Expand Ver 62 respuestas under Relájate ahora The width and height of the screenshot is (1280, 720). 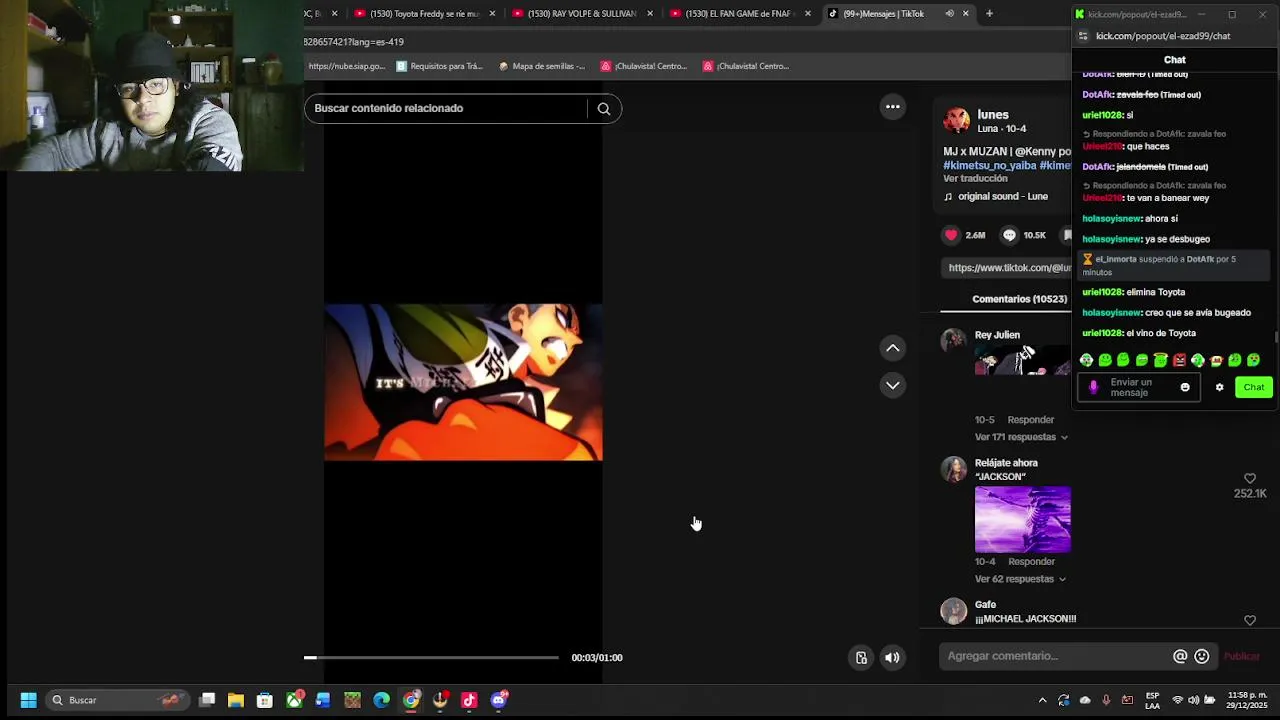click(x=1020, y=579)
